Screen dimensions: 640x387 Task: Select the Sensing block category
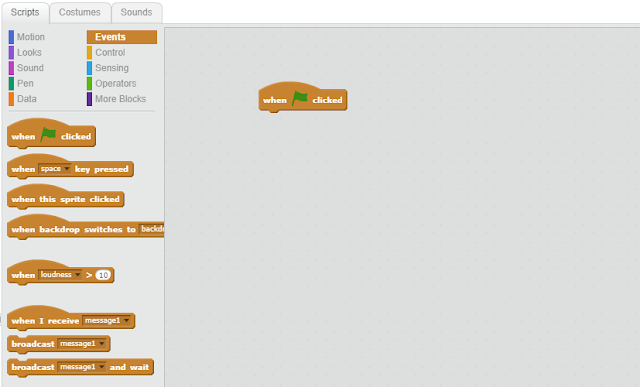pos(108,68)
